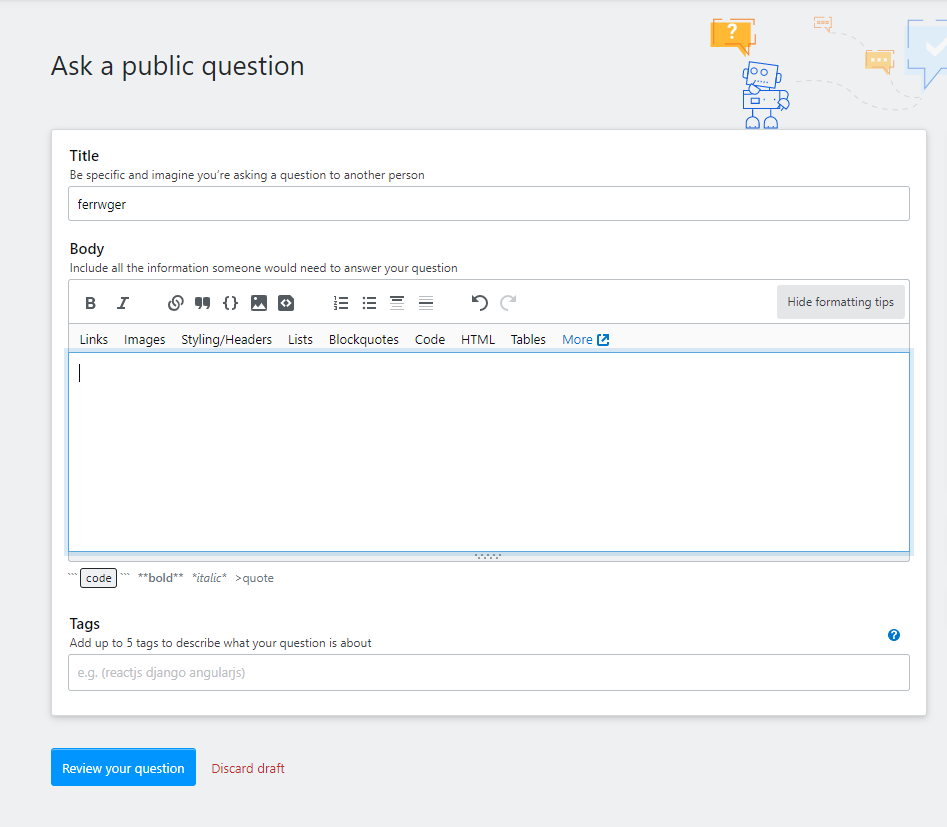The height and width of the screenshot is (827, 947).
Task: Click inside the Body text editor
Action: (x=489, y=452)
